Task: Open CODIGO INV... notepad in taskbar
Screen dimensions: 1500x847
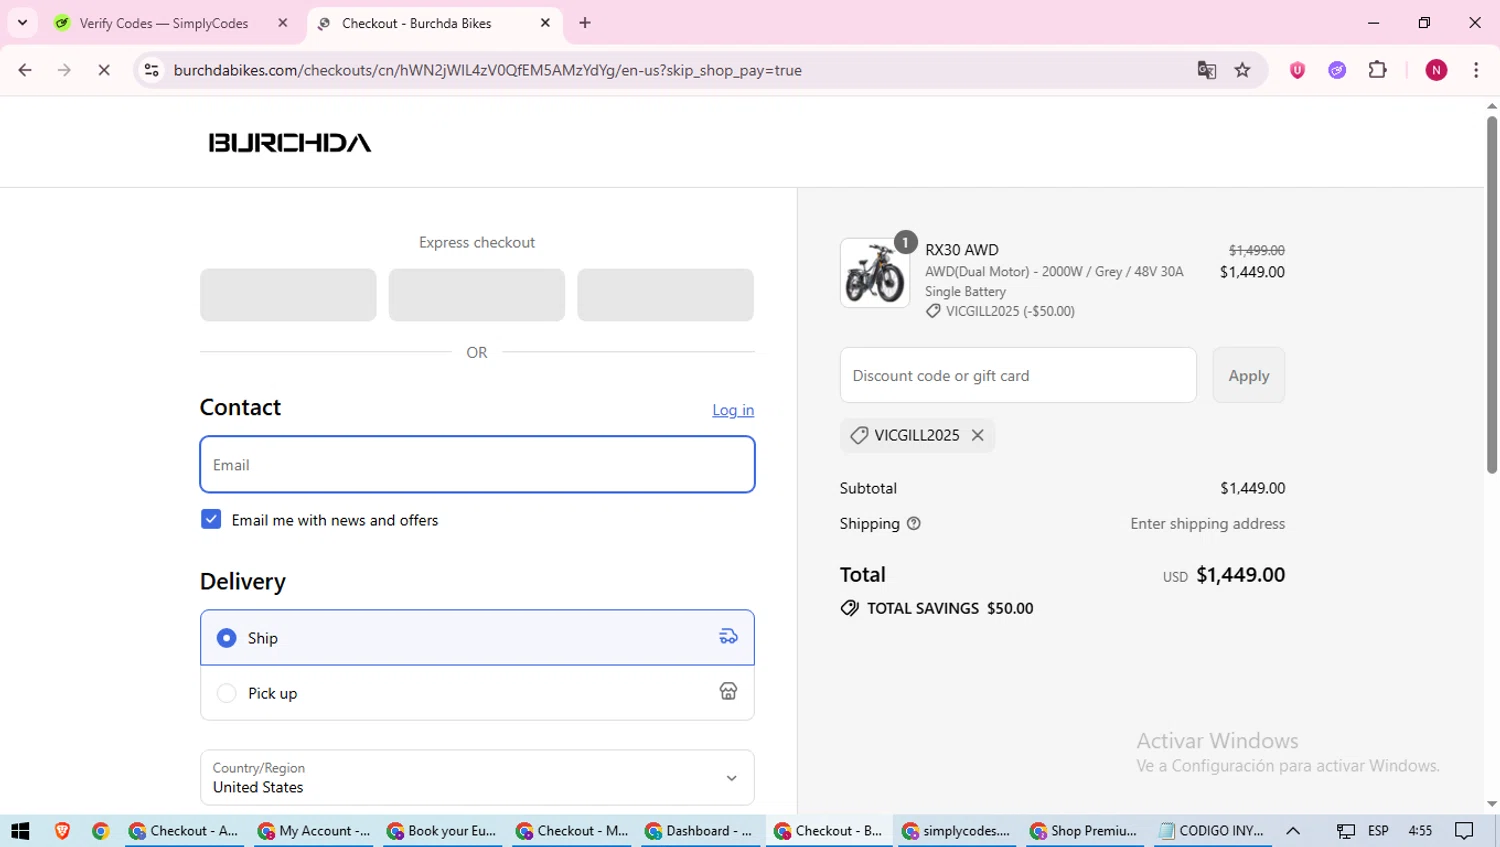Action: 1212,831
